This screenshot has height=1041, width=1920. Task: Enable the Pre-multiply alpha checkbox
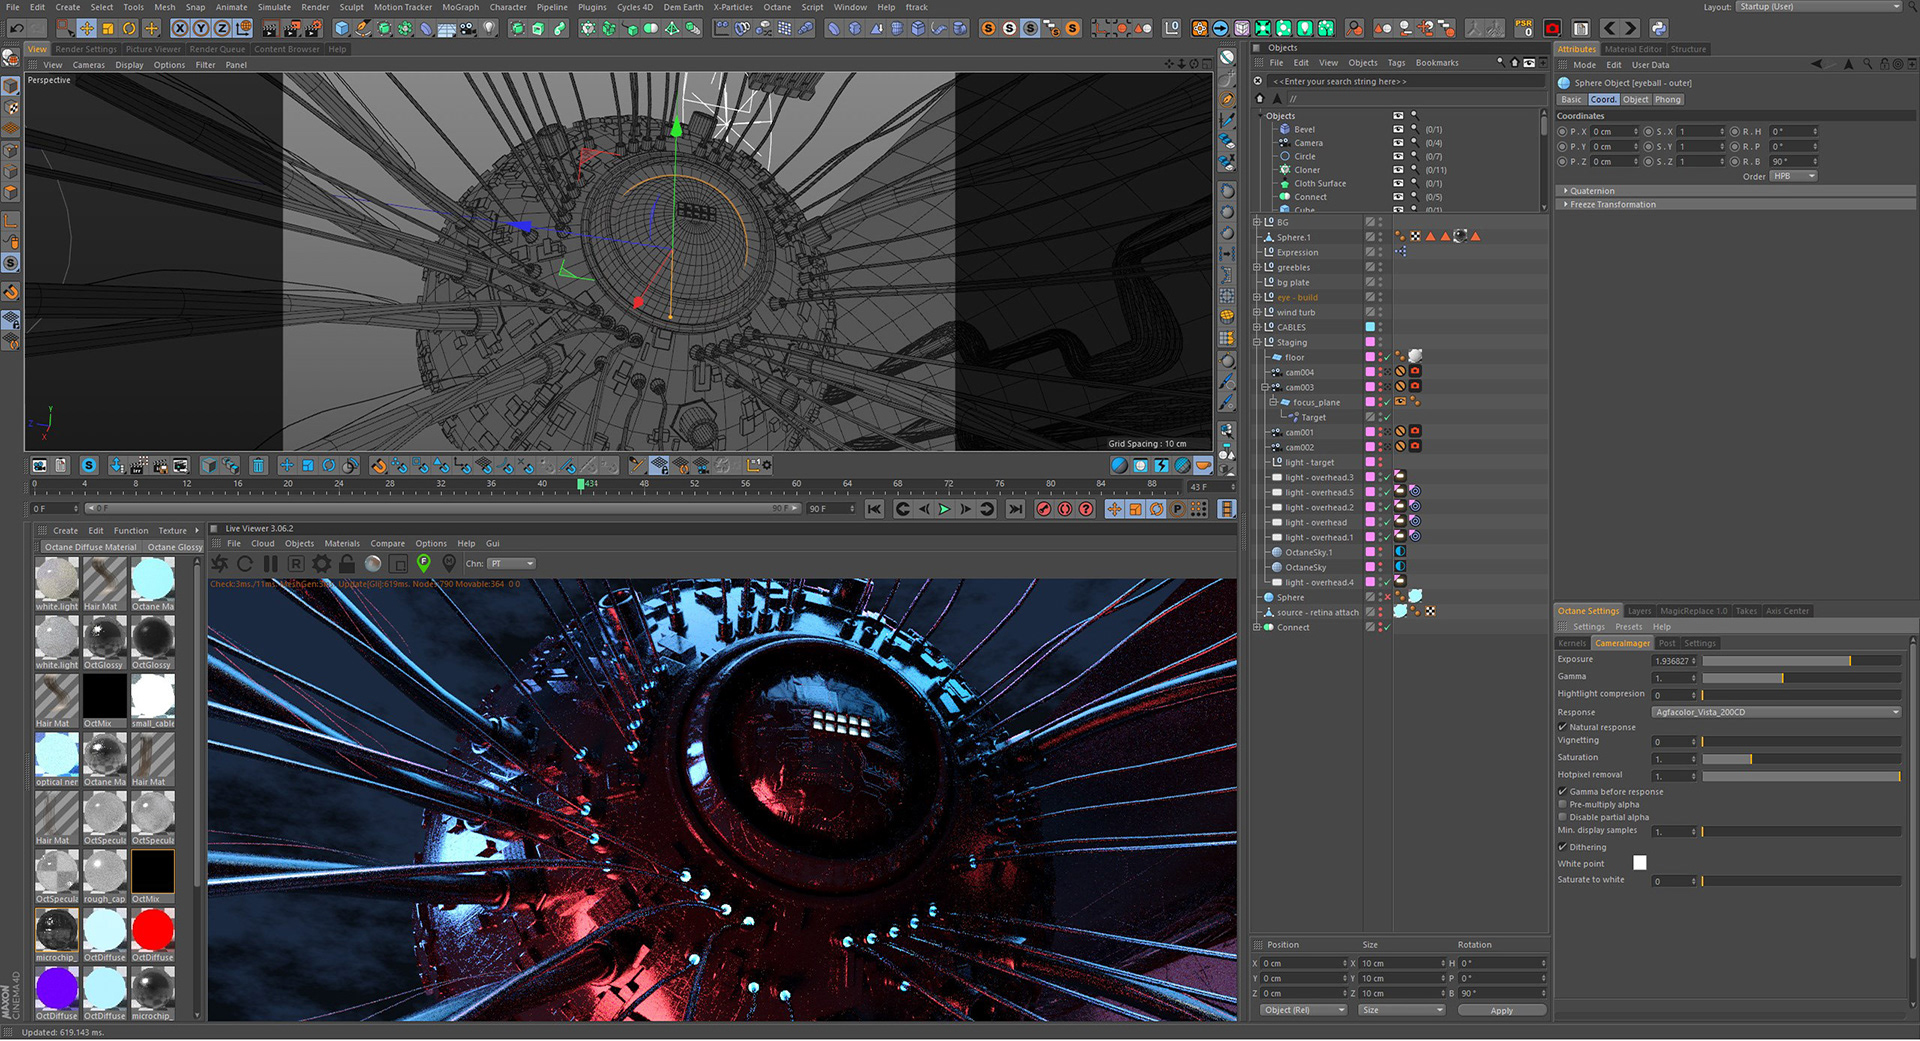tap(1562, 804)
